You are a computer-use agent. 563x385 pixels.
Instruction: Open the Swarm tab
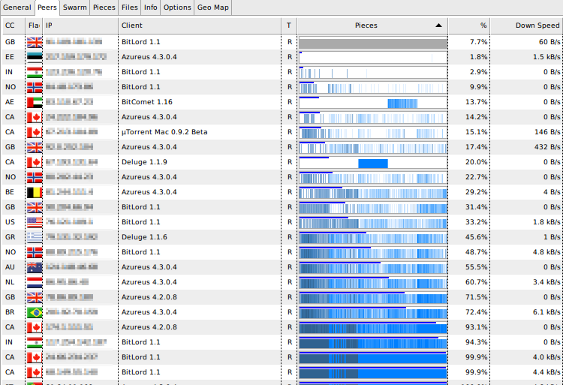click(x=75, y=7)
